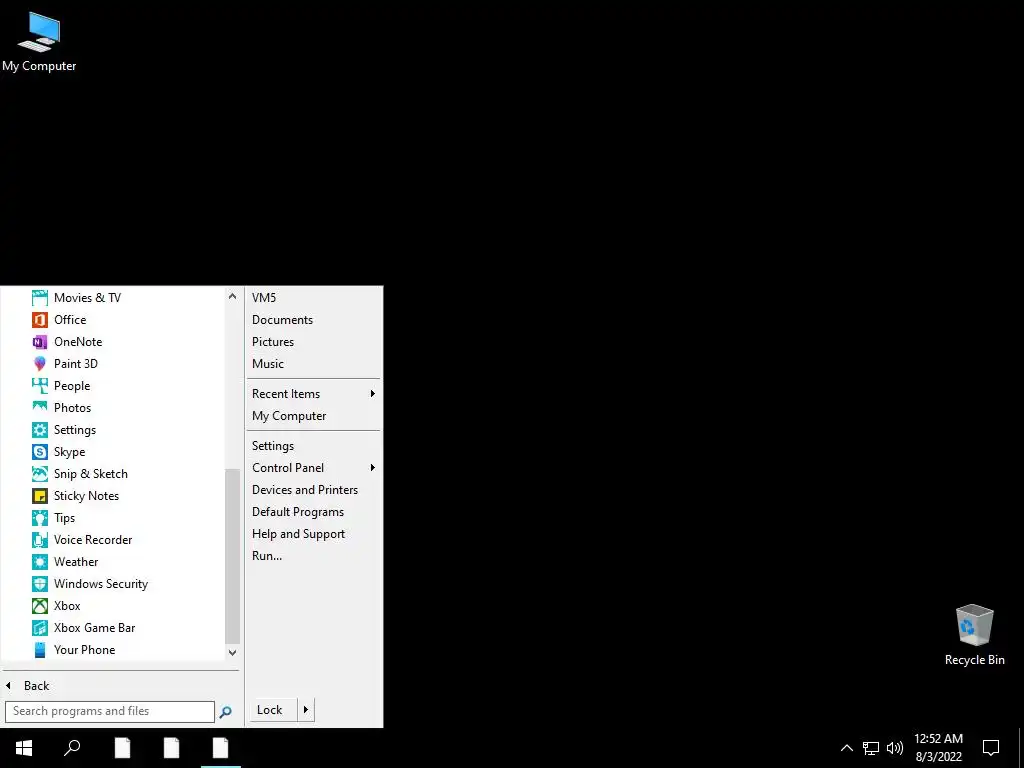The width and height of the screenshot is (1024, 768).
Task: Open Documents from the start menu
Action: (282, 320)
